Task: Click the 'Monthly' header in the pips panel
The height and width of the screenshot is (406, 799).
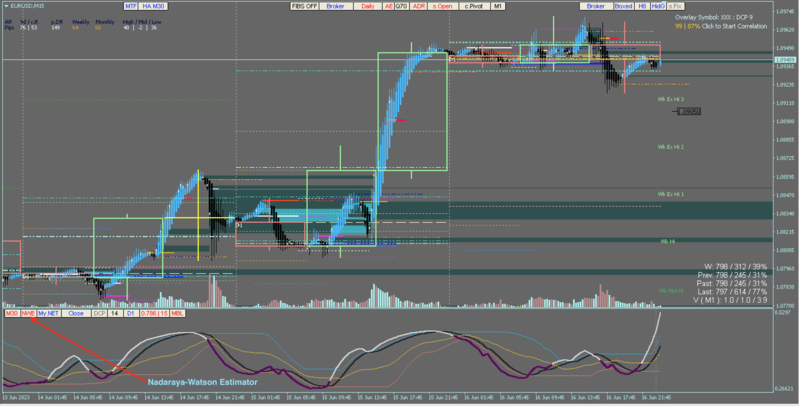Action: pos(105,22)
